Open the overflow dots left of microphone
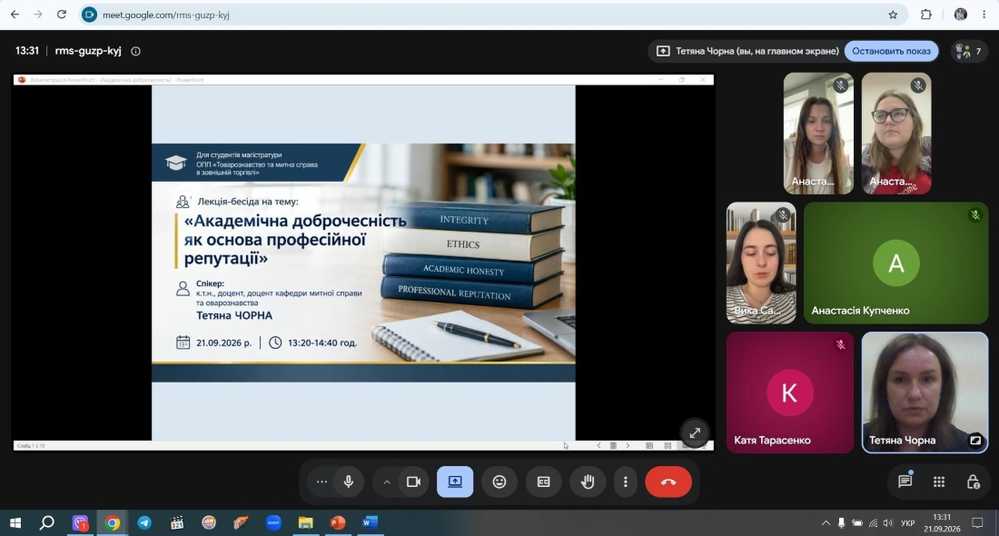This screenshot has height=536, width=999. pos(322,482)
